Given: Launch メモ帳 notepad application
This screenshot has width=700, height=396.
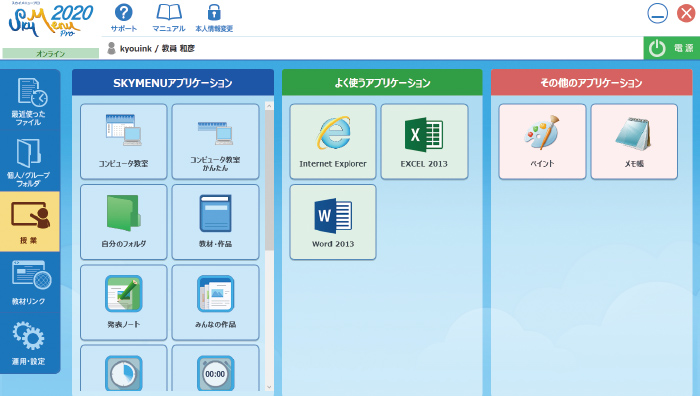Looking at the screenshot, I should pyautogui.click(x=634, y=142).
